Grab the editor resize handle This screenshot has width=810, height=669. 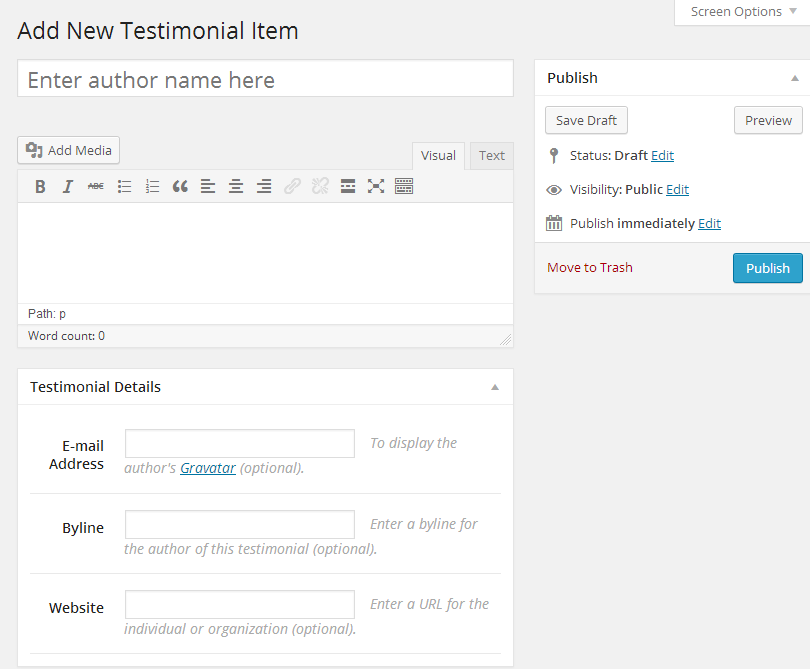(506, 339)
